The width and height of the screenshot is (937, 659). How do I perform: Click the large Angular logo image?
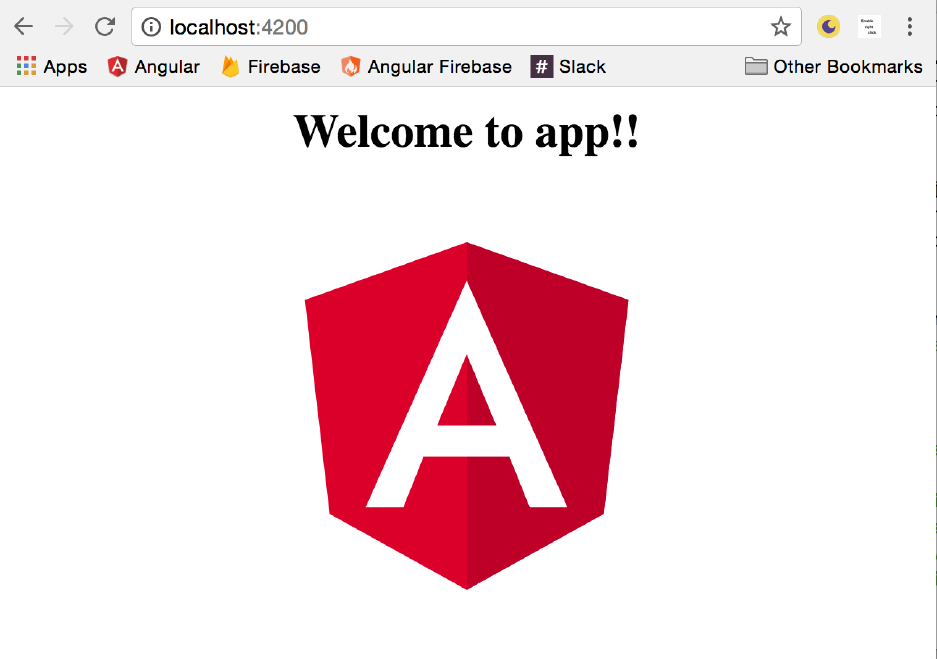tap(467, 416)
